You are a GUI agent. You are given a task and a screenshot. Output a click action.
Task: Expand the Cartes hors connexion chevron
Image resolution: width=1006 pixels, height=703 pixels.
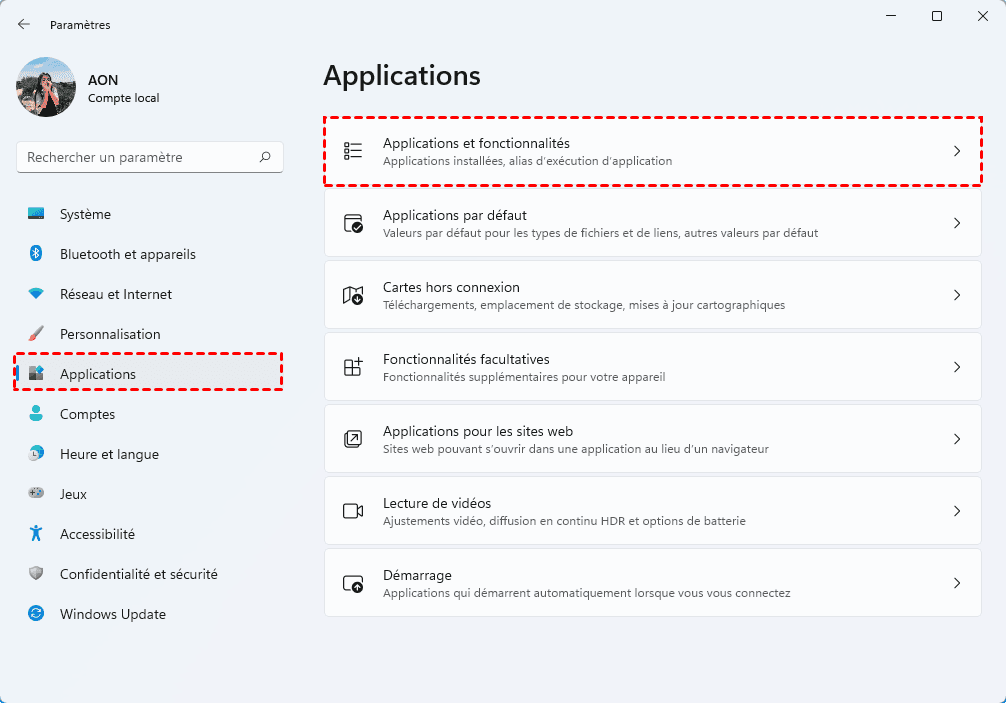tap(956, 295)
